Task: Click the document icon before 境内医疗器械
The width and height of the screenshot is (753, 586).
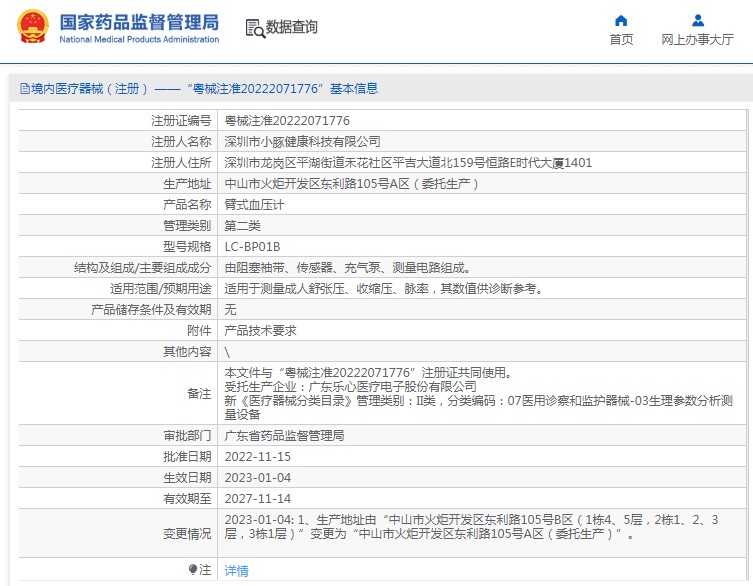Action: (24, 88)
